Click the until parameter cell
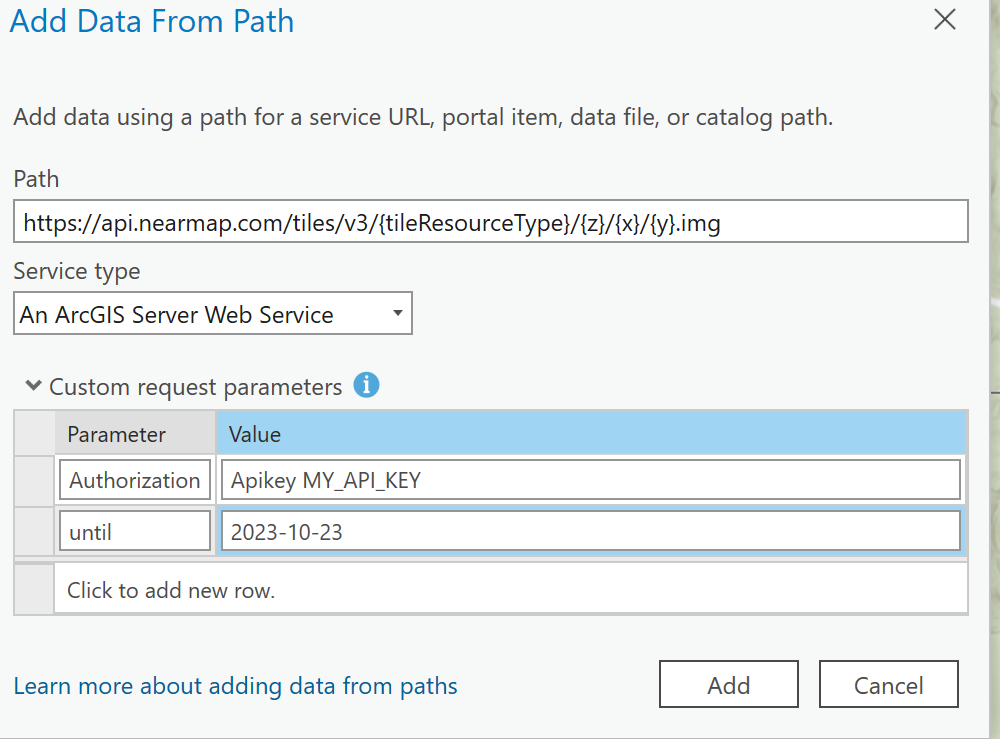 134,531
